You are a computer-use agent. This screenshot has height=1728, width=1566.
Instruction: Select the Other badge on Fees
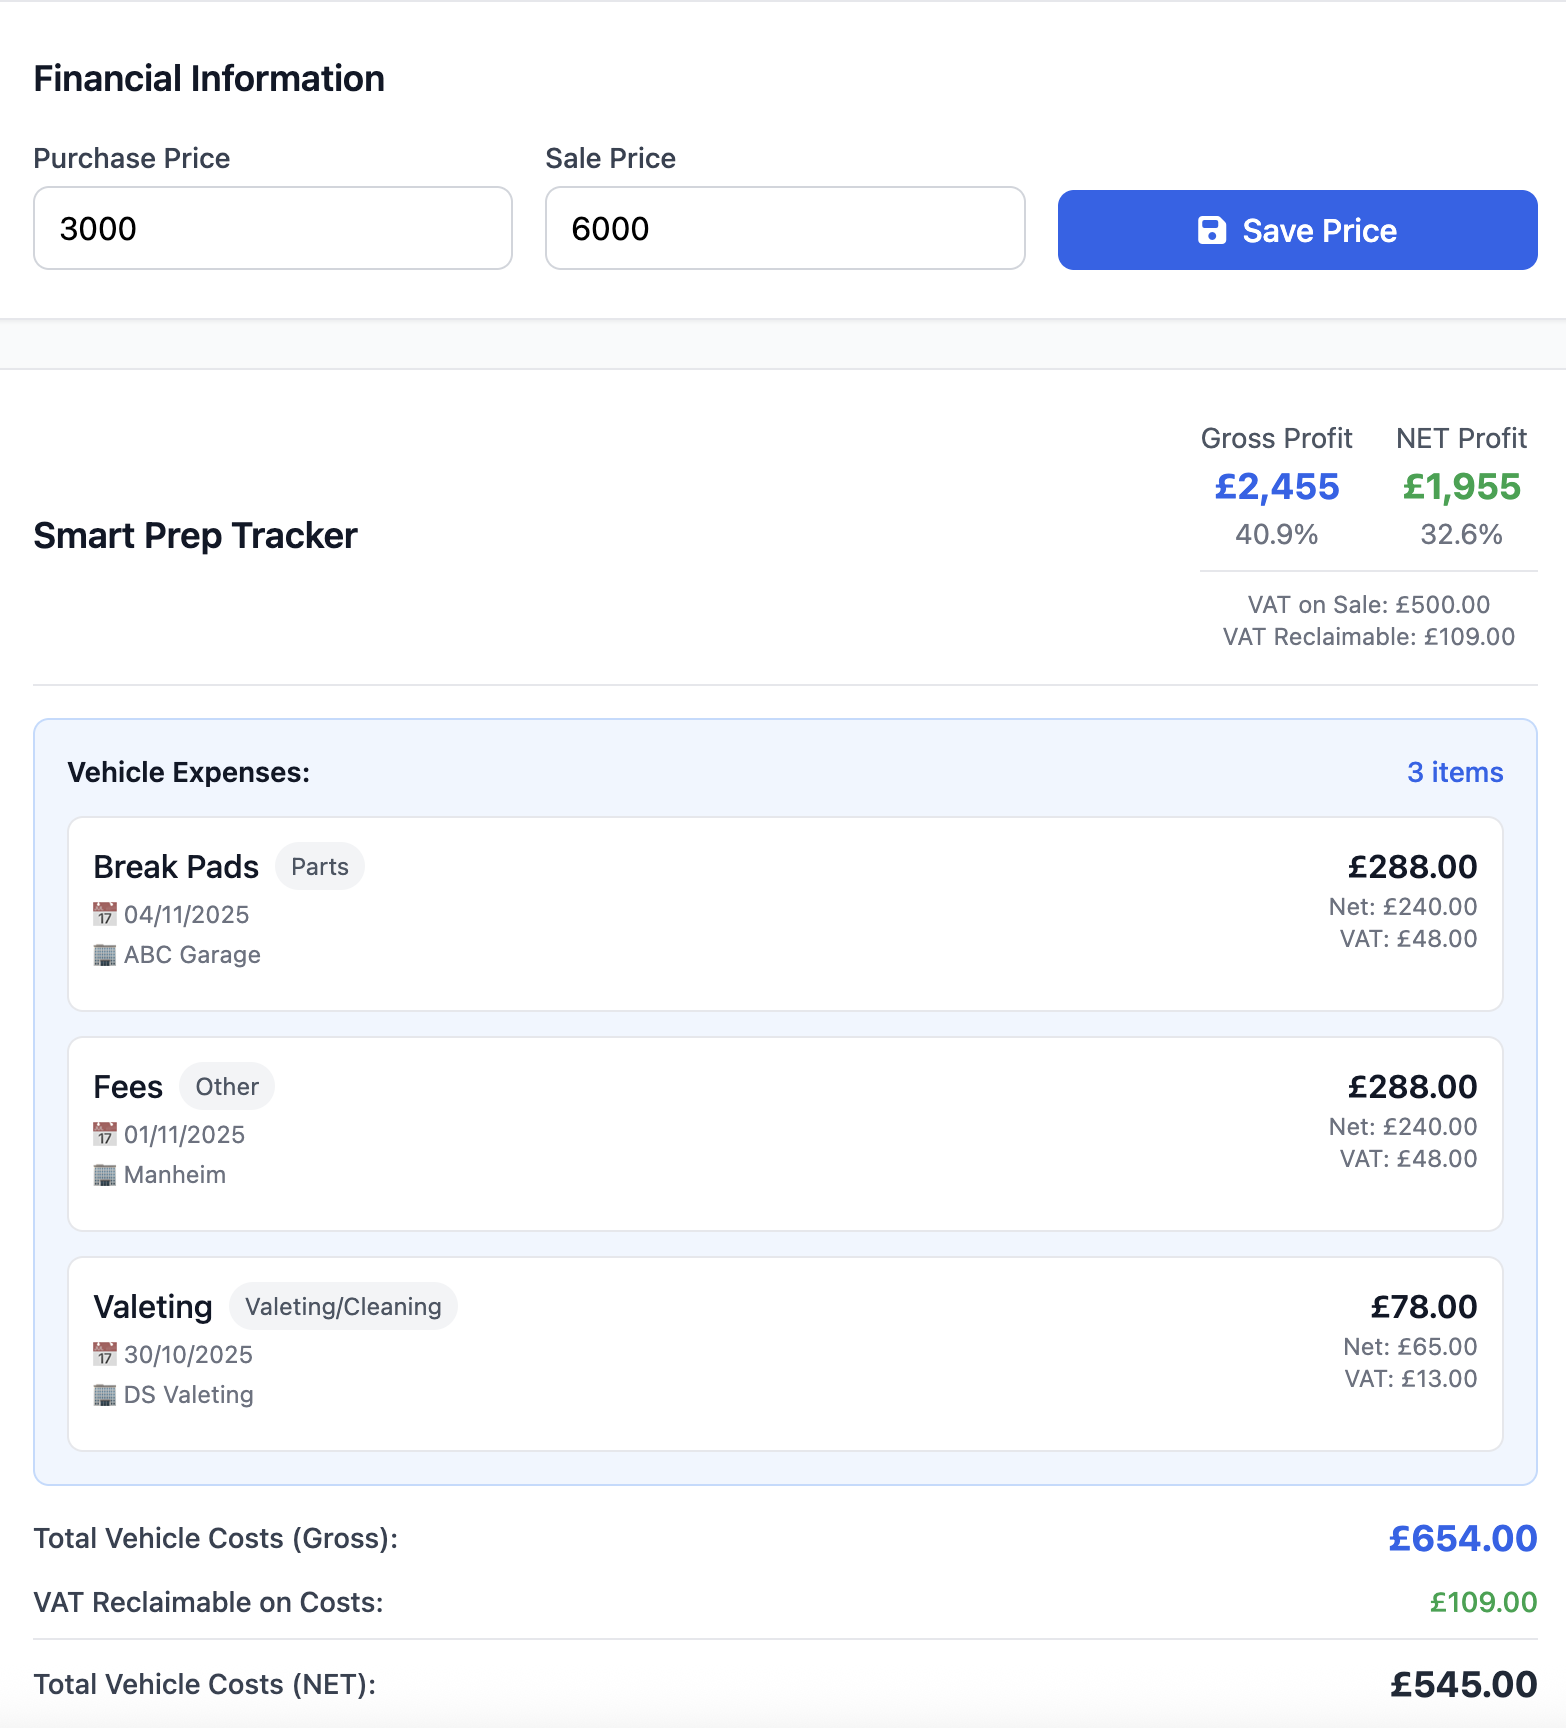click(226, 1086)
